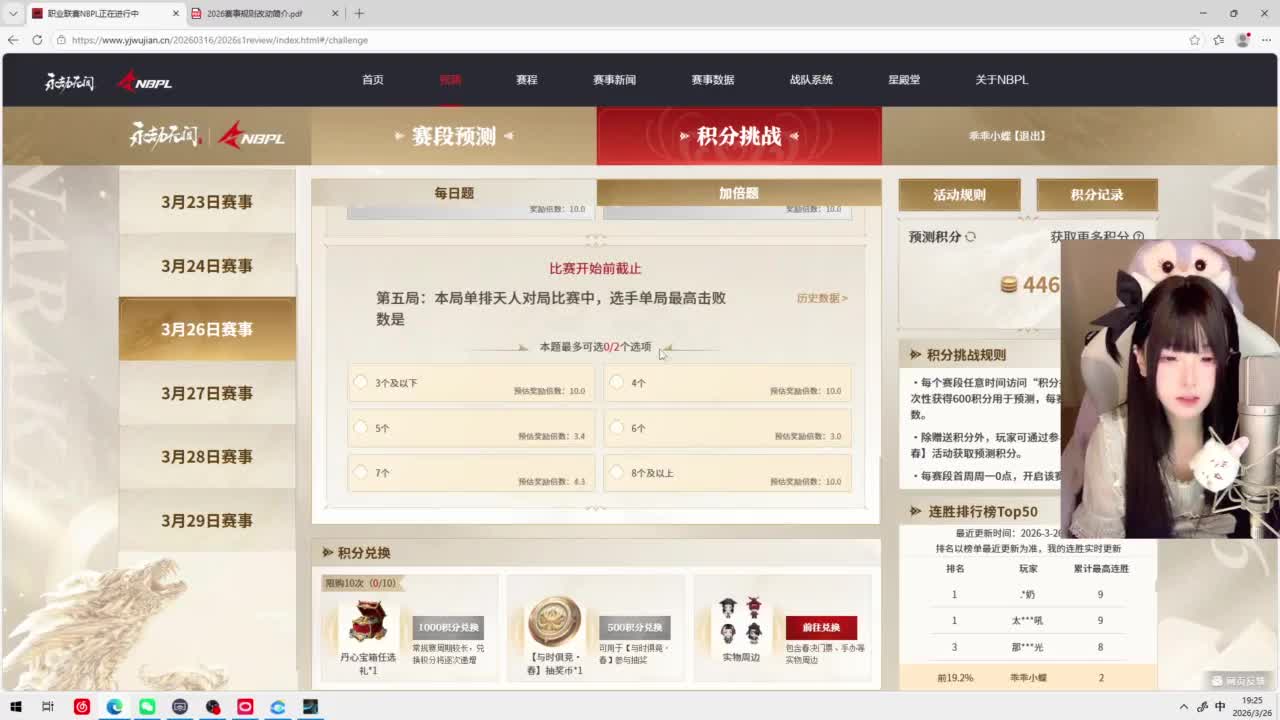Select 3月26日赛事 in the date list

pyautogui.click(x=207, y=329)
